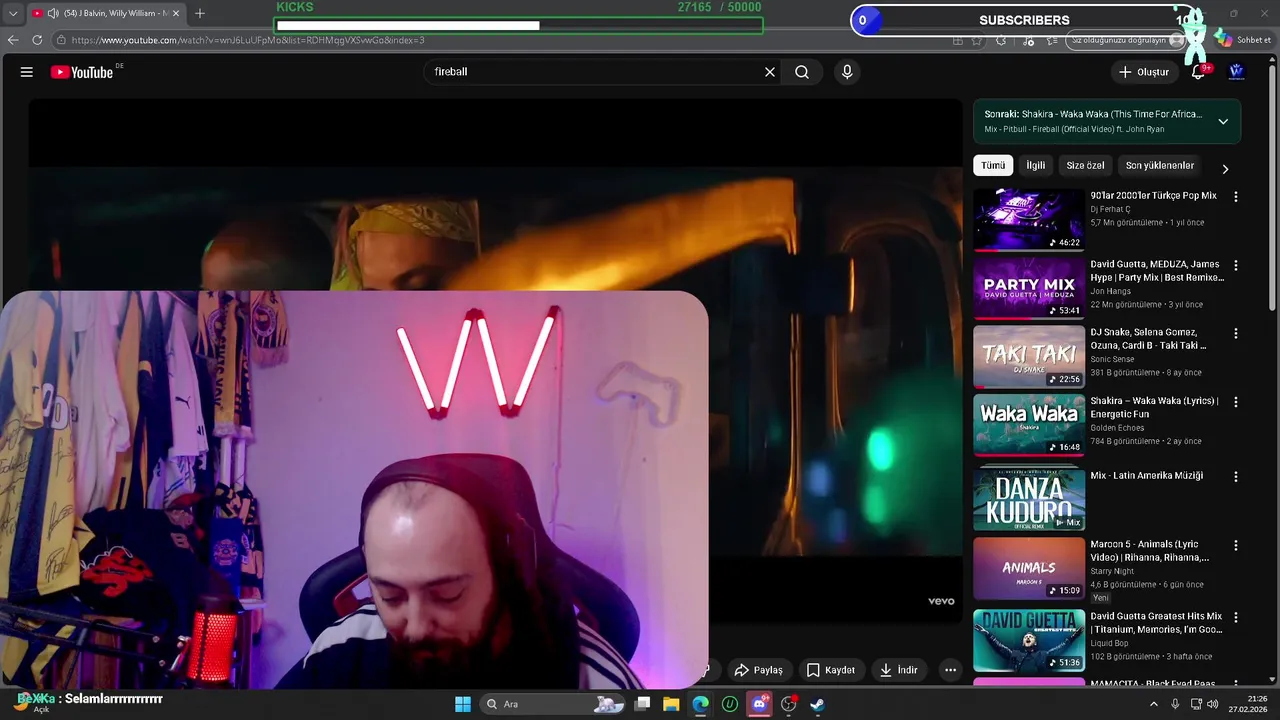The height and width of the screenshot is (720, 1280).
Task: Open the David Guetta Greatest Hits thumbnail
Action: coord(1029,640)
